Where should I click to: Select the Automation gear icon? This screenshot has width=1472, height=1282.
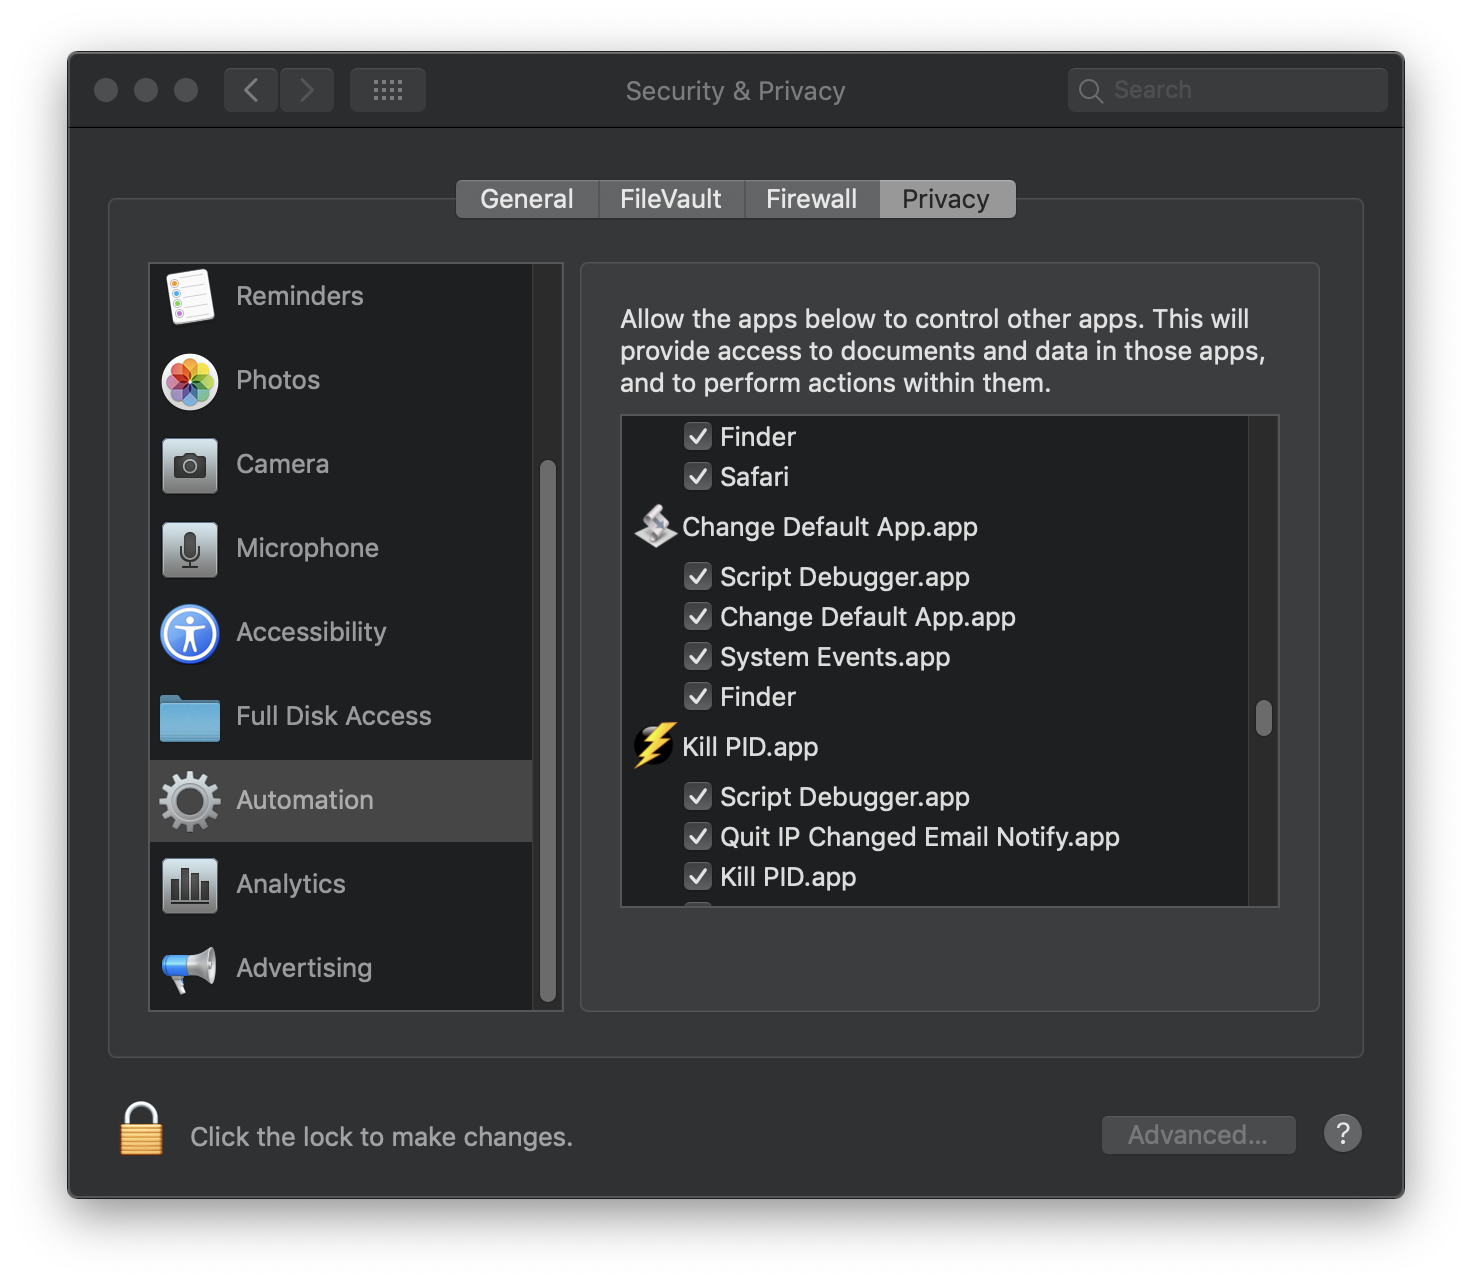(190, 801)
